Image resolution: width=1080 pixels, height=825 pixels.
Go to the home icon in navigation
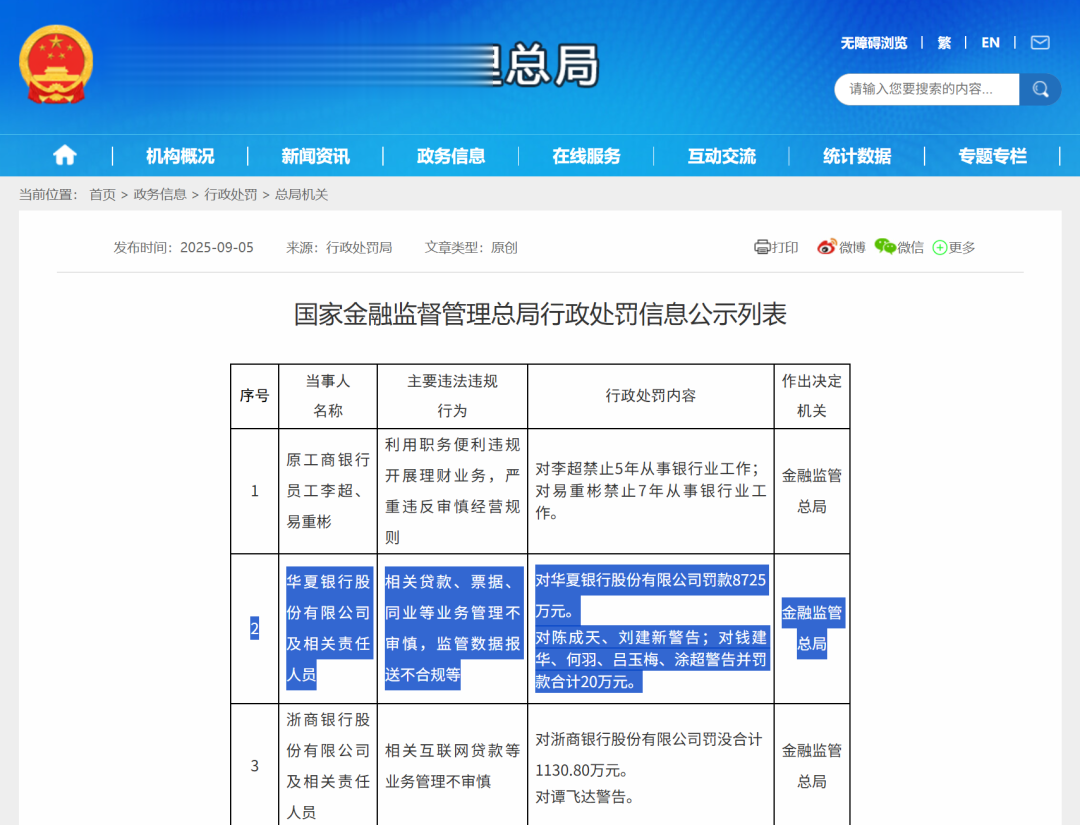coord(65,155)
